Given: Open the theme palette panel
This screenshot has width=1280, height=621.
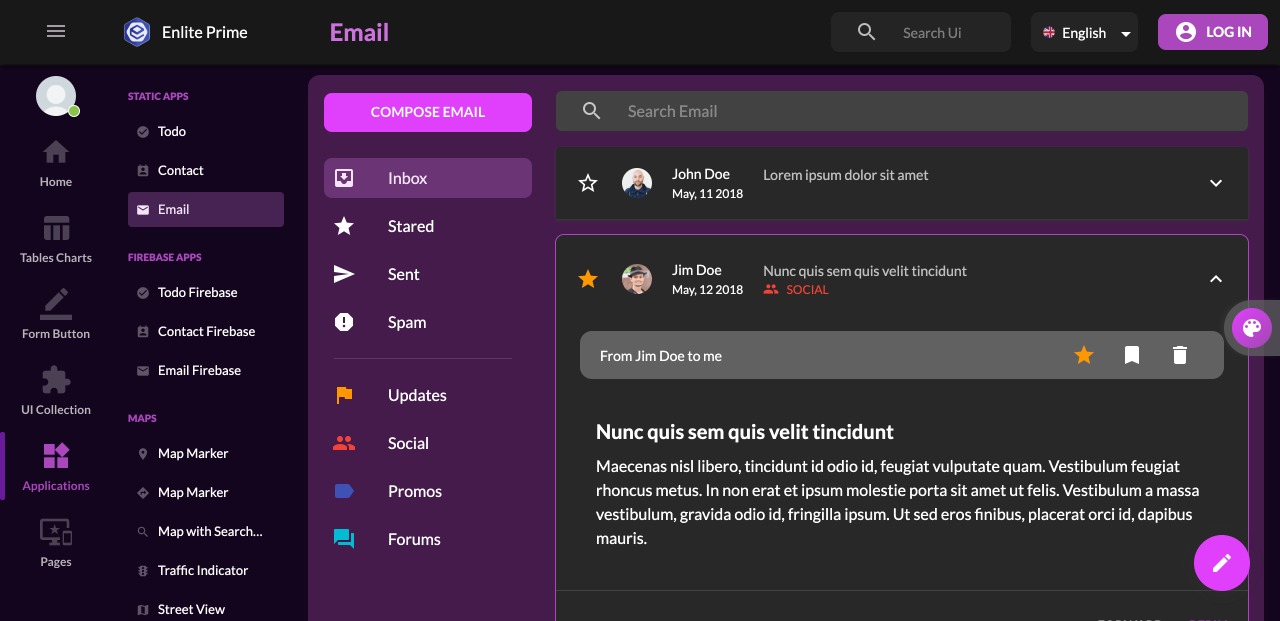Looking at the screenshot, I should [1252, 328].
